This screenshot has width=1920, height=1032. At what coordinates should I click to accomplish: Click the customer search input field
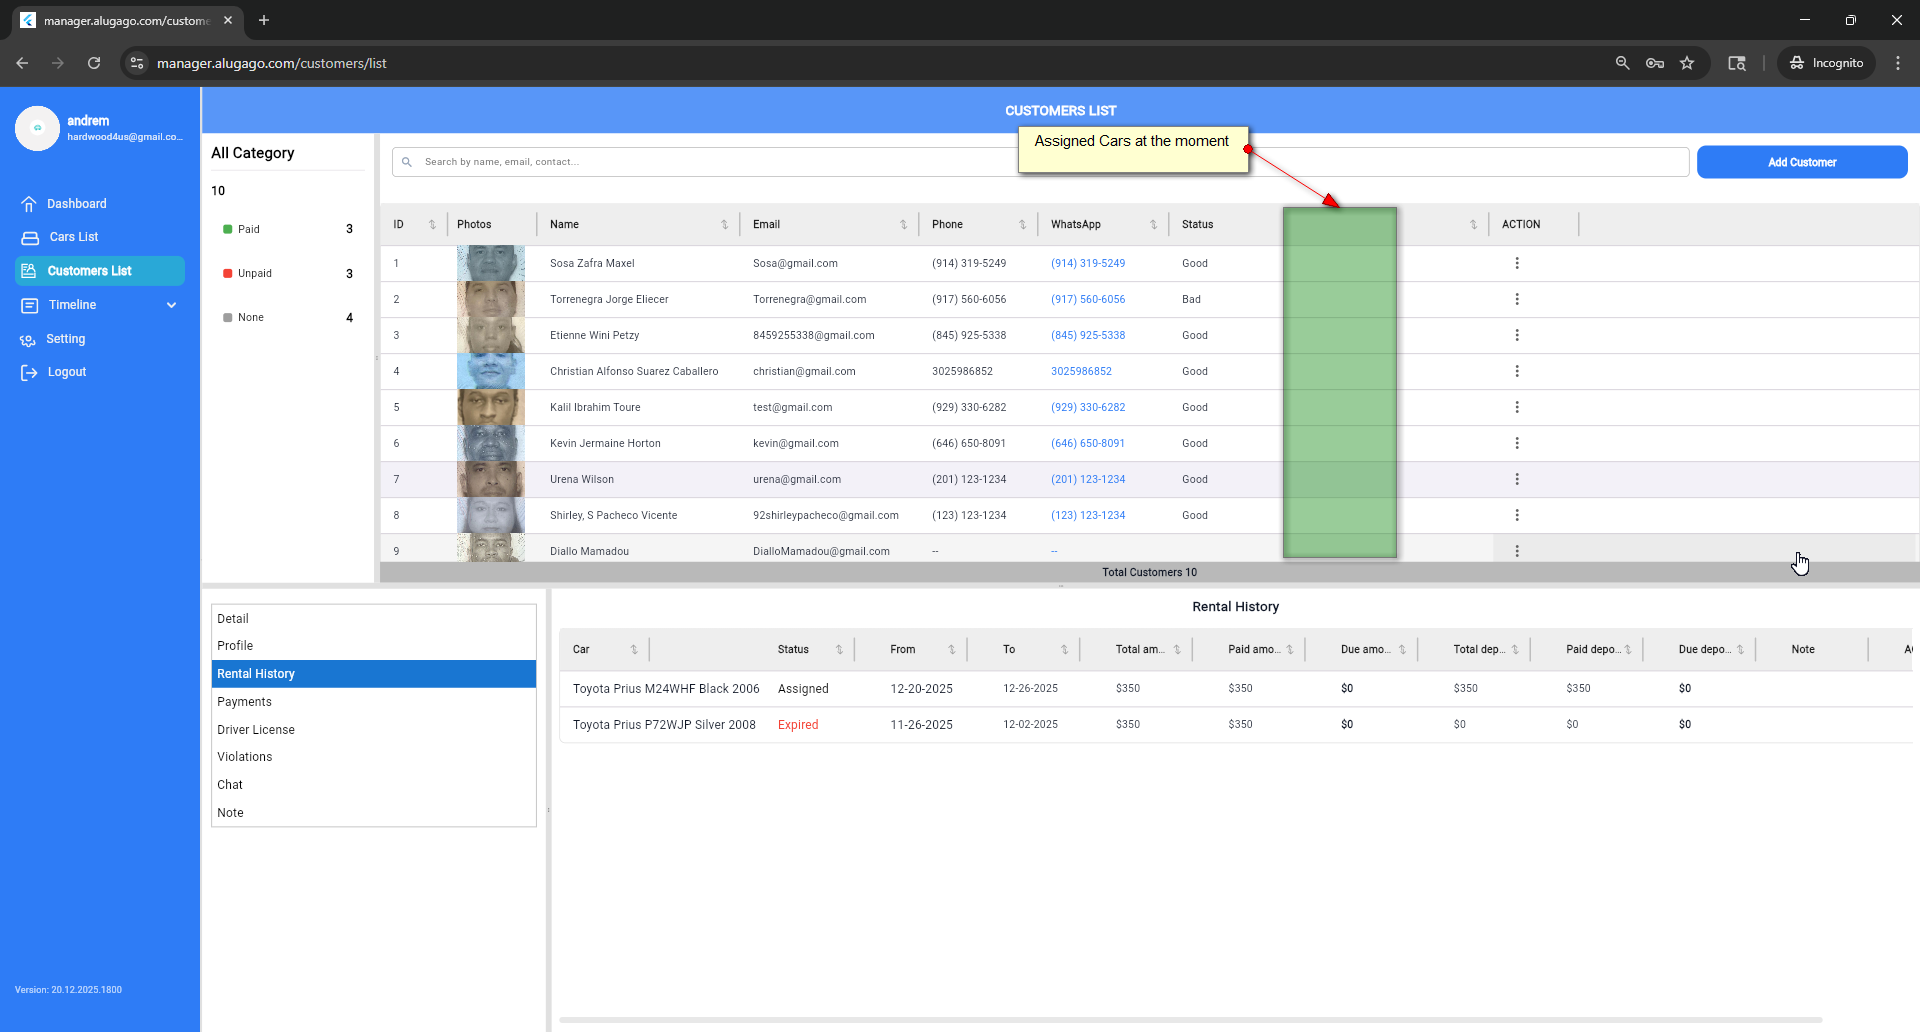pyautogui.click(x=700, y=162)
